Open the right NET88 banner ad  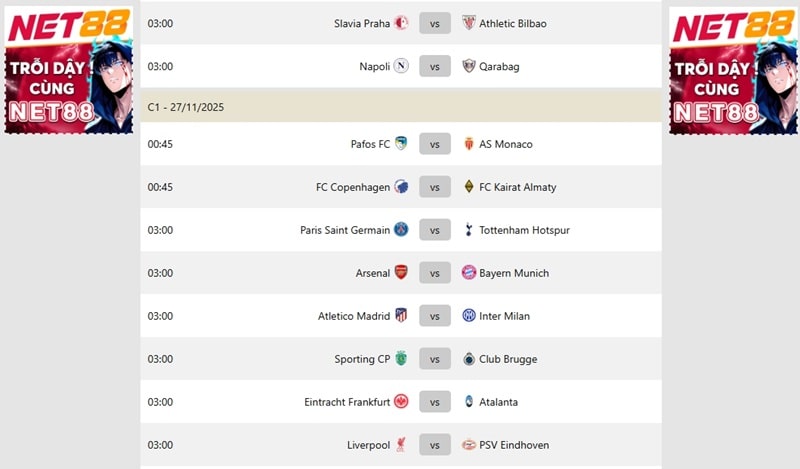point(731,70)
